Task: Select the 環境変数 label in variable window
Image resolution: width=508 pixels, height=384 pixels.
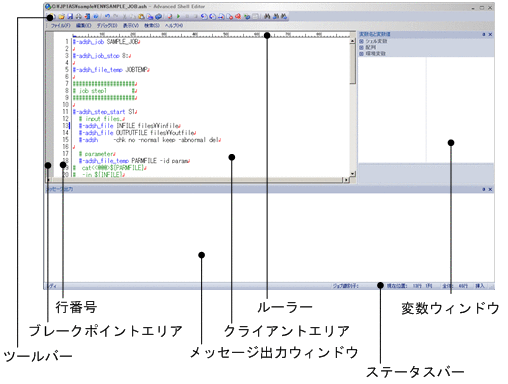Action: (376, 53)
